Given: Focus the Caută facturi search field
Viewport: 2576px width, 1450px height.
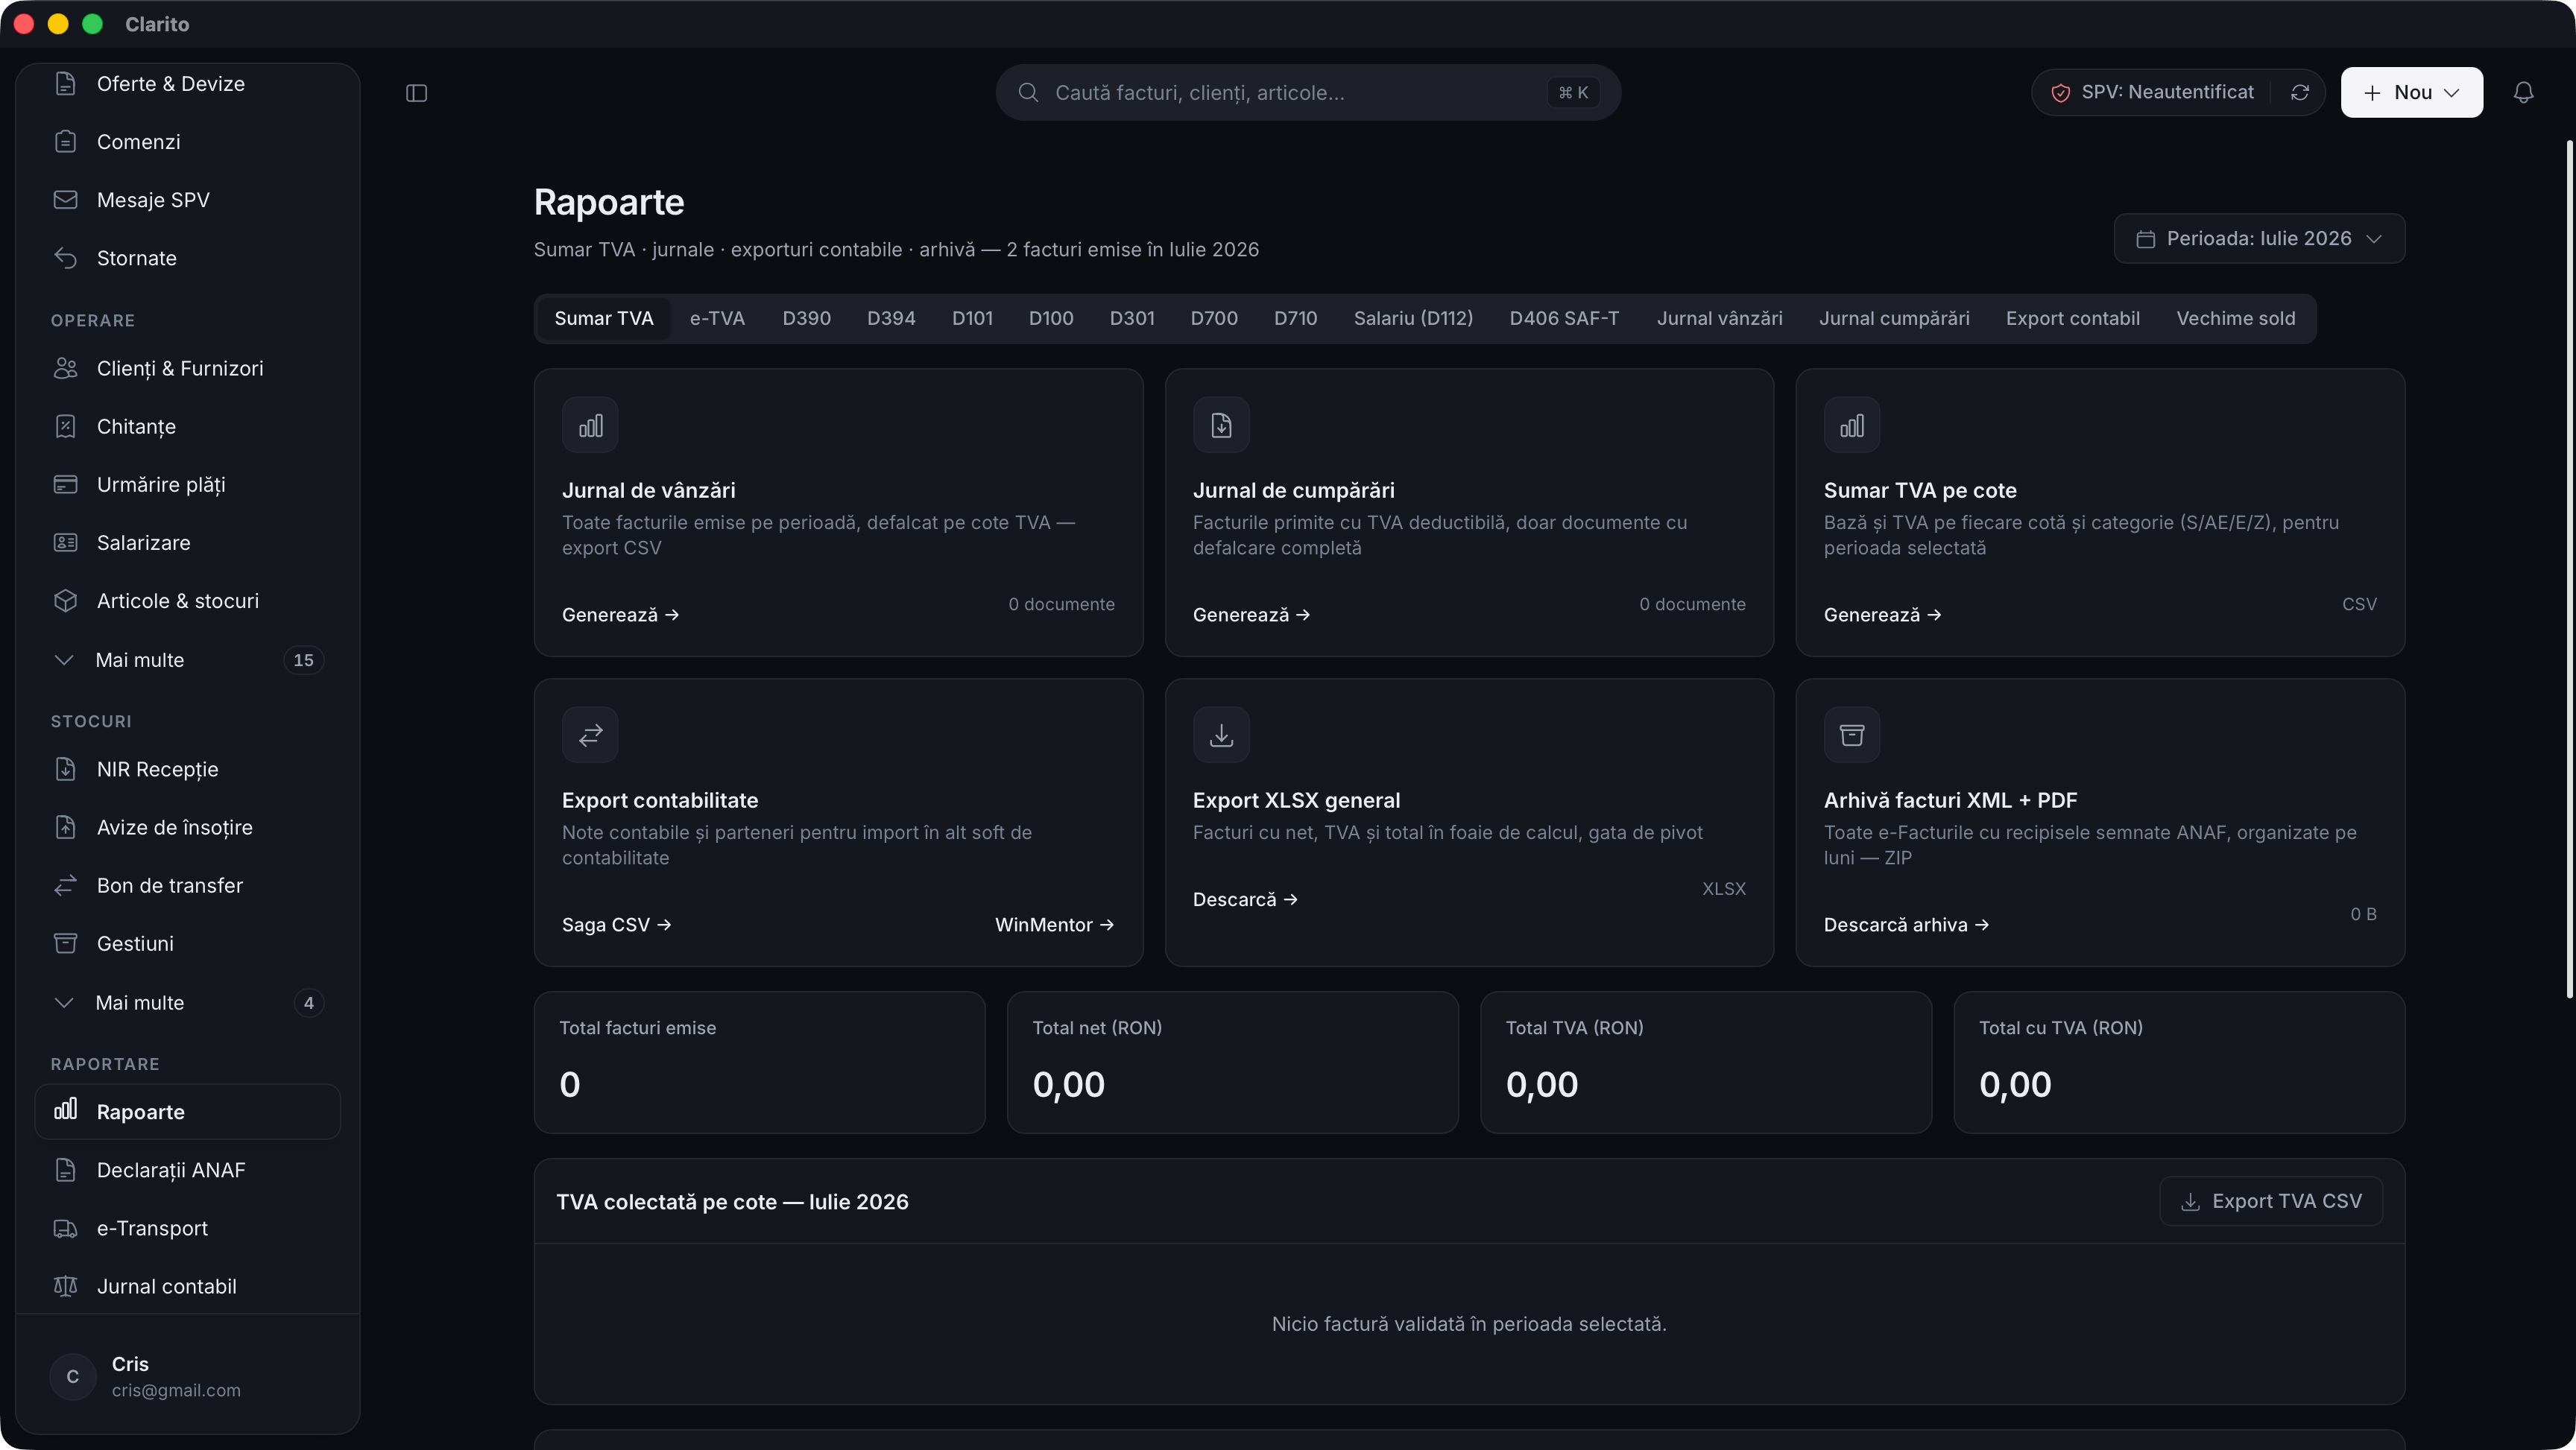Looking at the screenshot, I should click(1308, 93).
